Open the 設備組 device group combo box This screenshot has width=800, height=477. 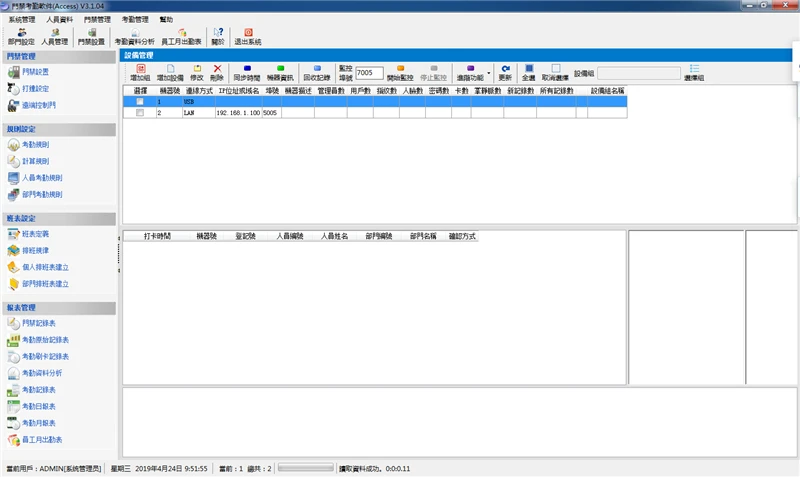tap(639, 73)
